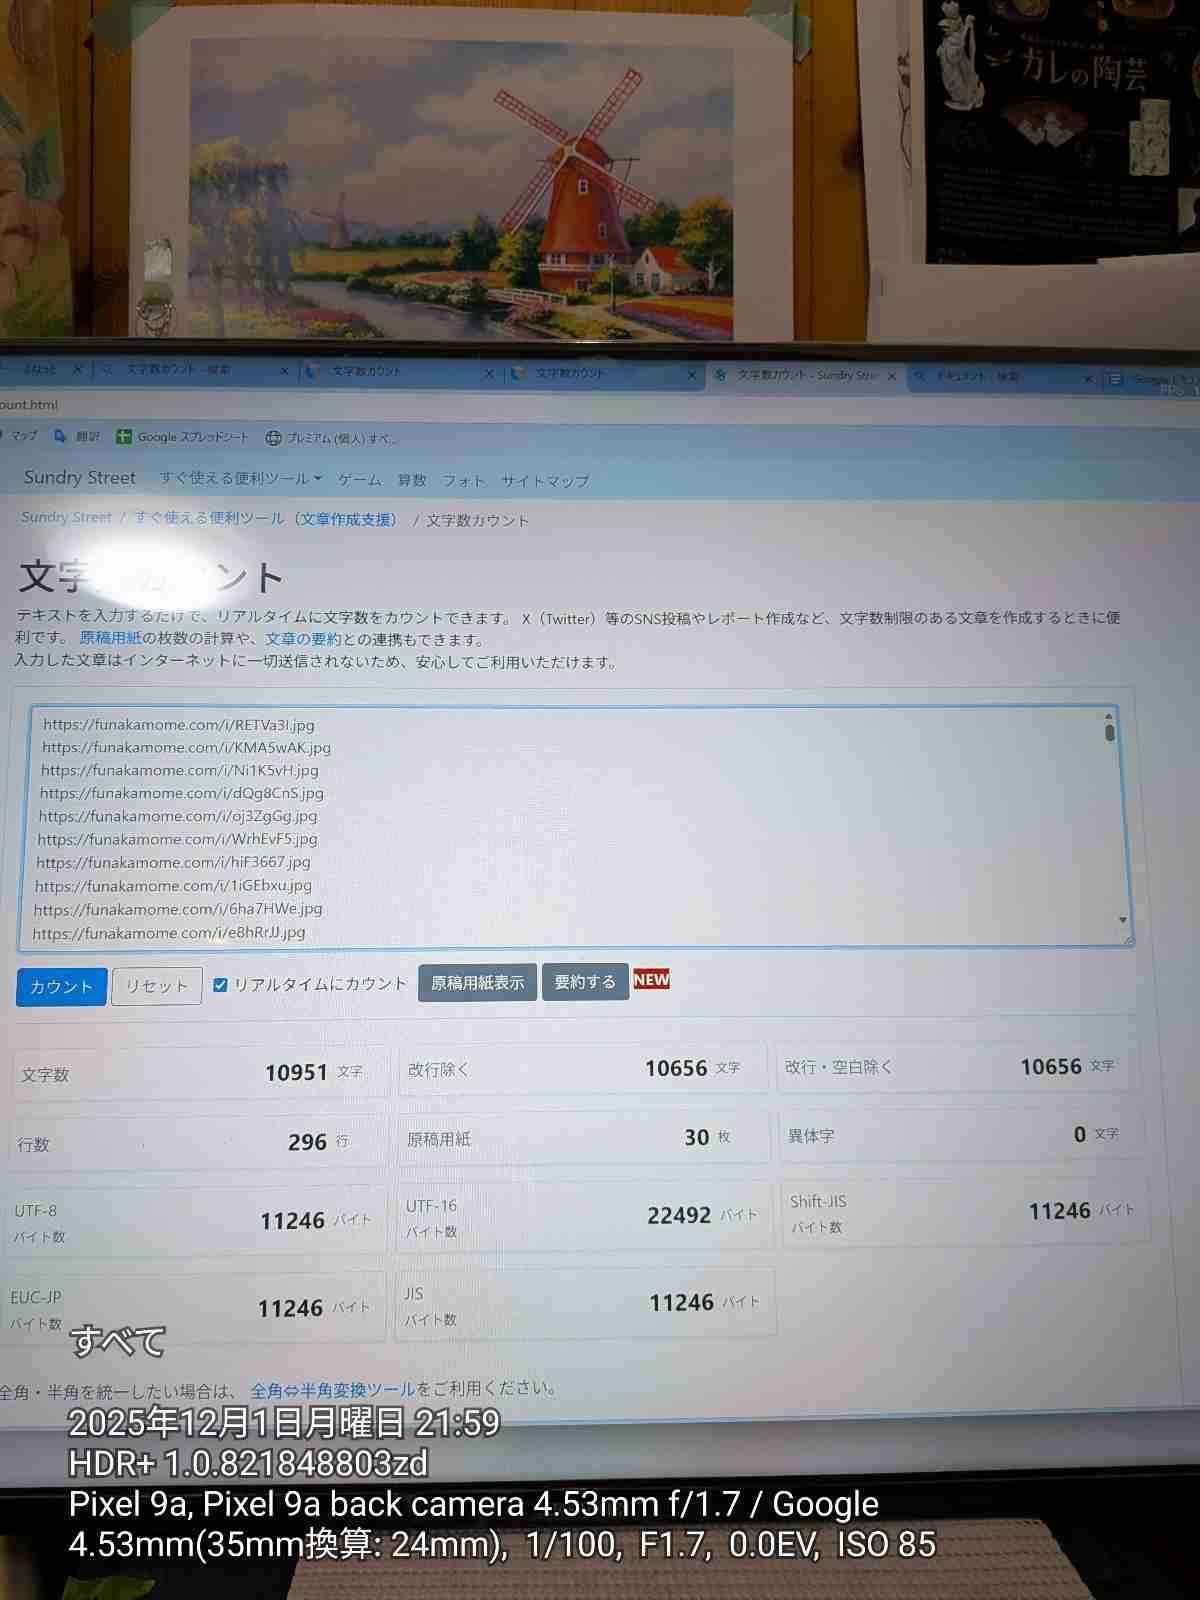Click the プレミアム globe bookmark icon
This screenshot has width=1200, height=1600.
tap(273, 438)
